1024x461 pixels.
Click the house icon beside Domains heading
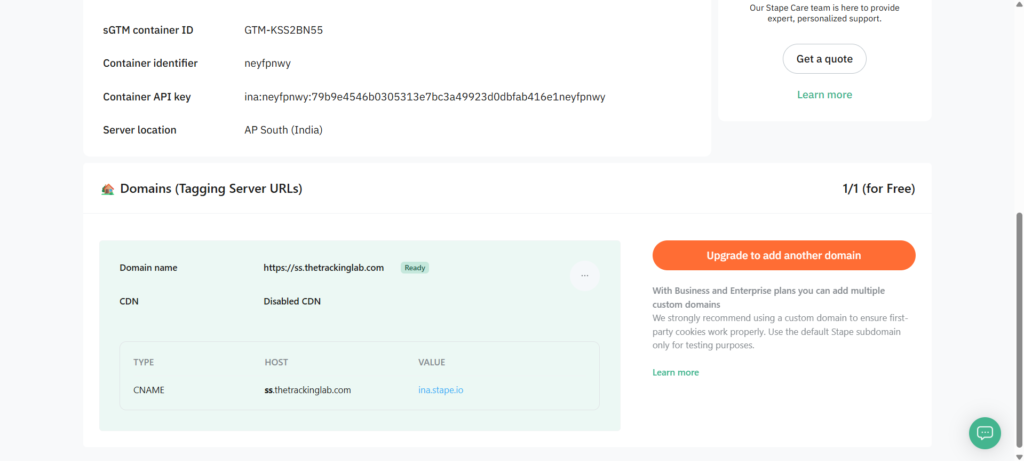click(x=108, y=189)
